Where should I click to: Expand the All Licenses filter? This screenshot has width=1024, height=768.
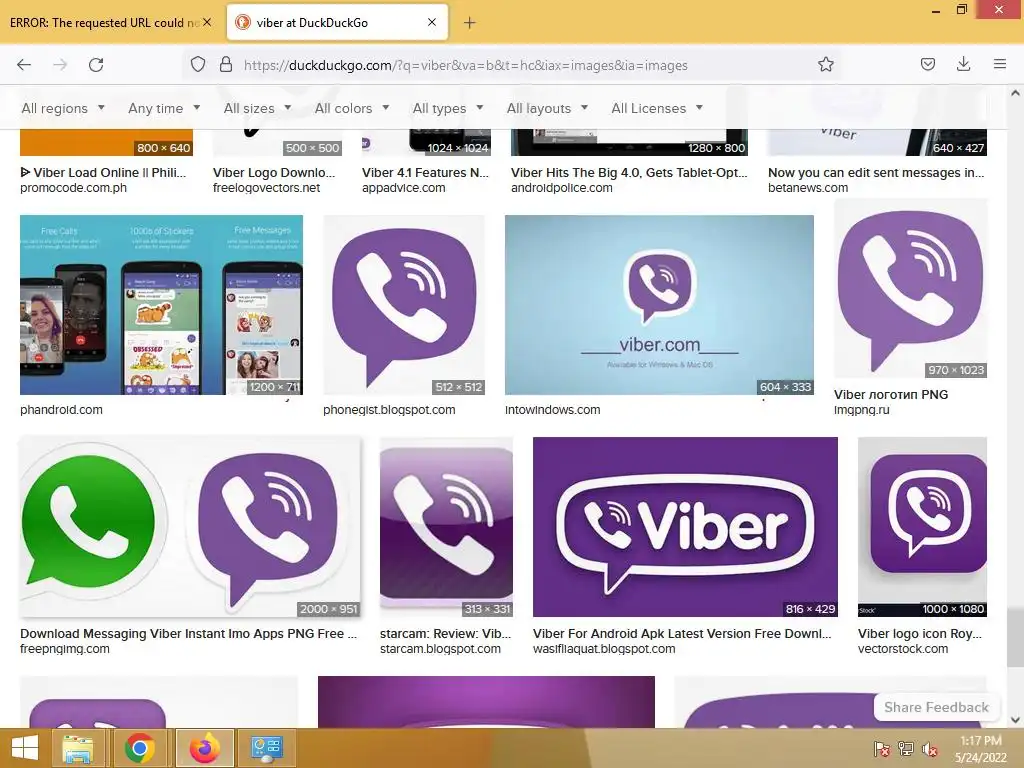click(657, 108)
